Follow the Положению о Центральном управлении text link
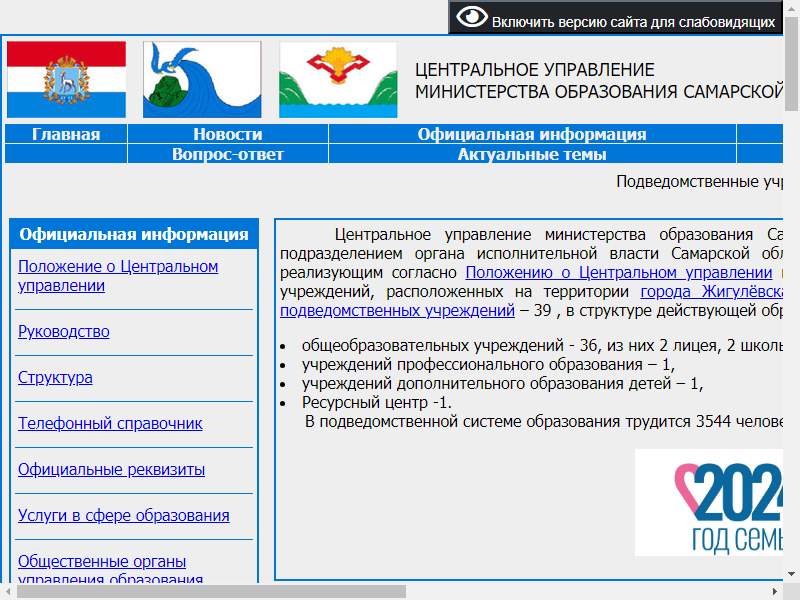 click(x=619, y=272)
